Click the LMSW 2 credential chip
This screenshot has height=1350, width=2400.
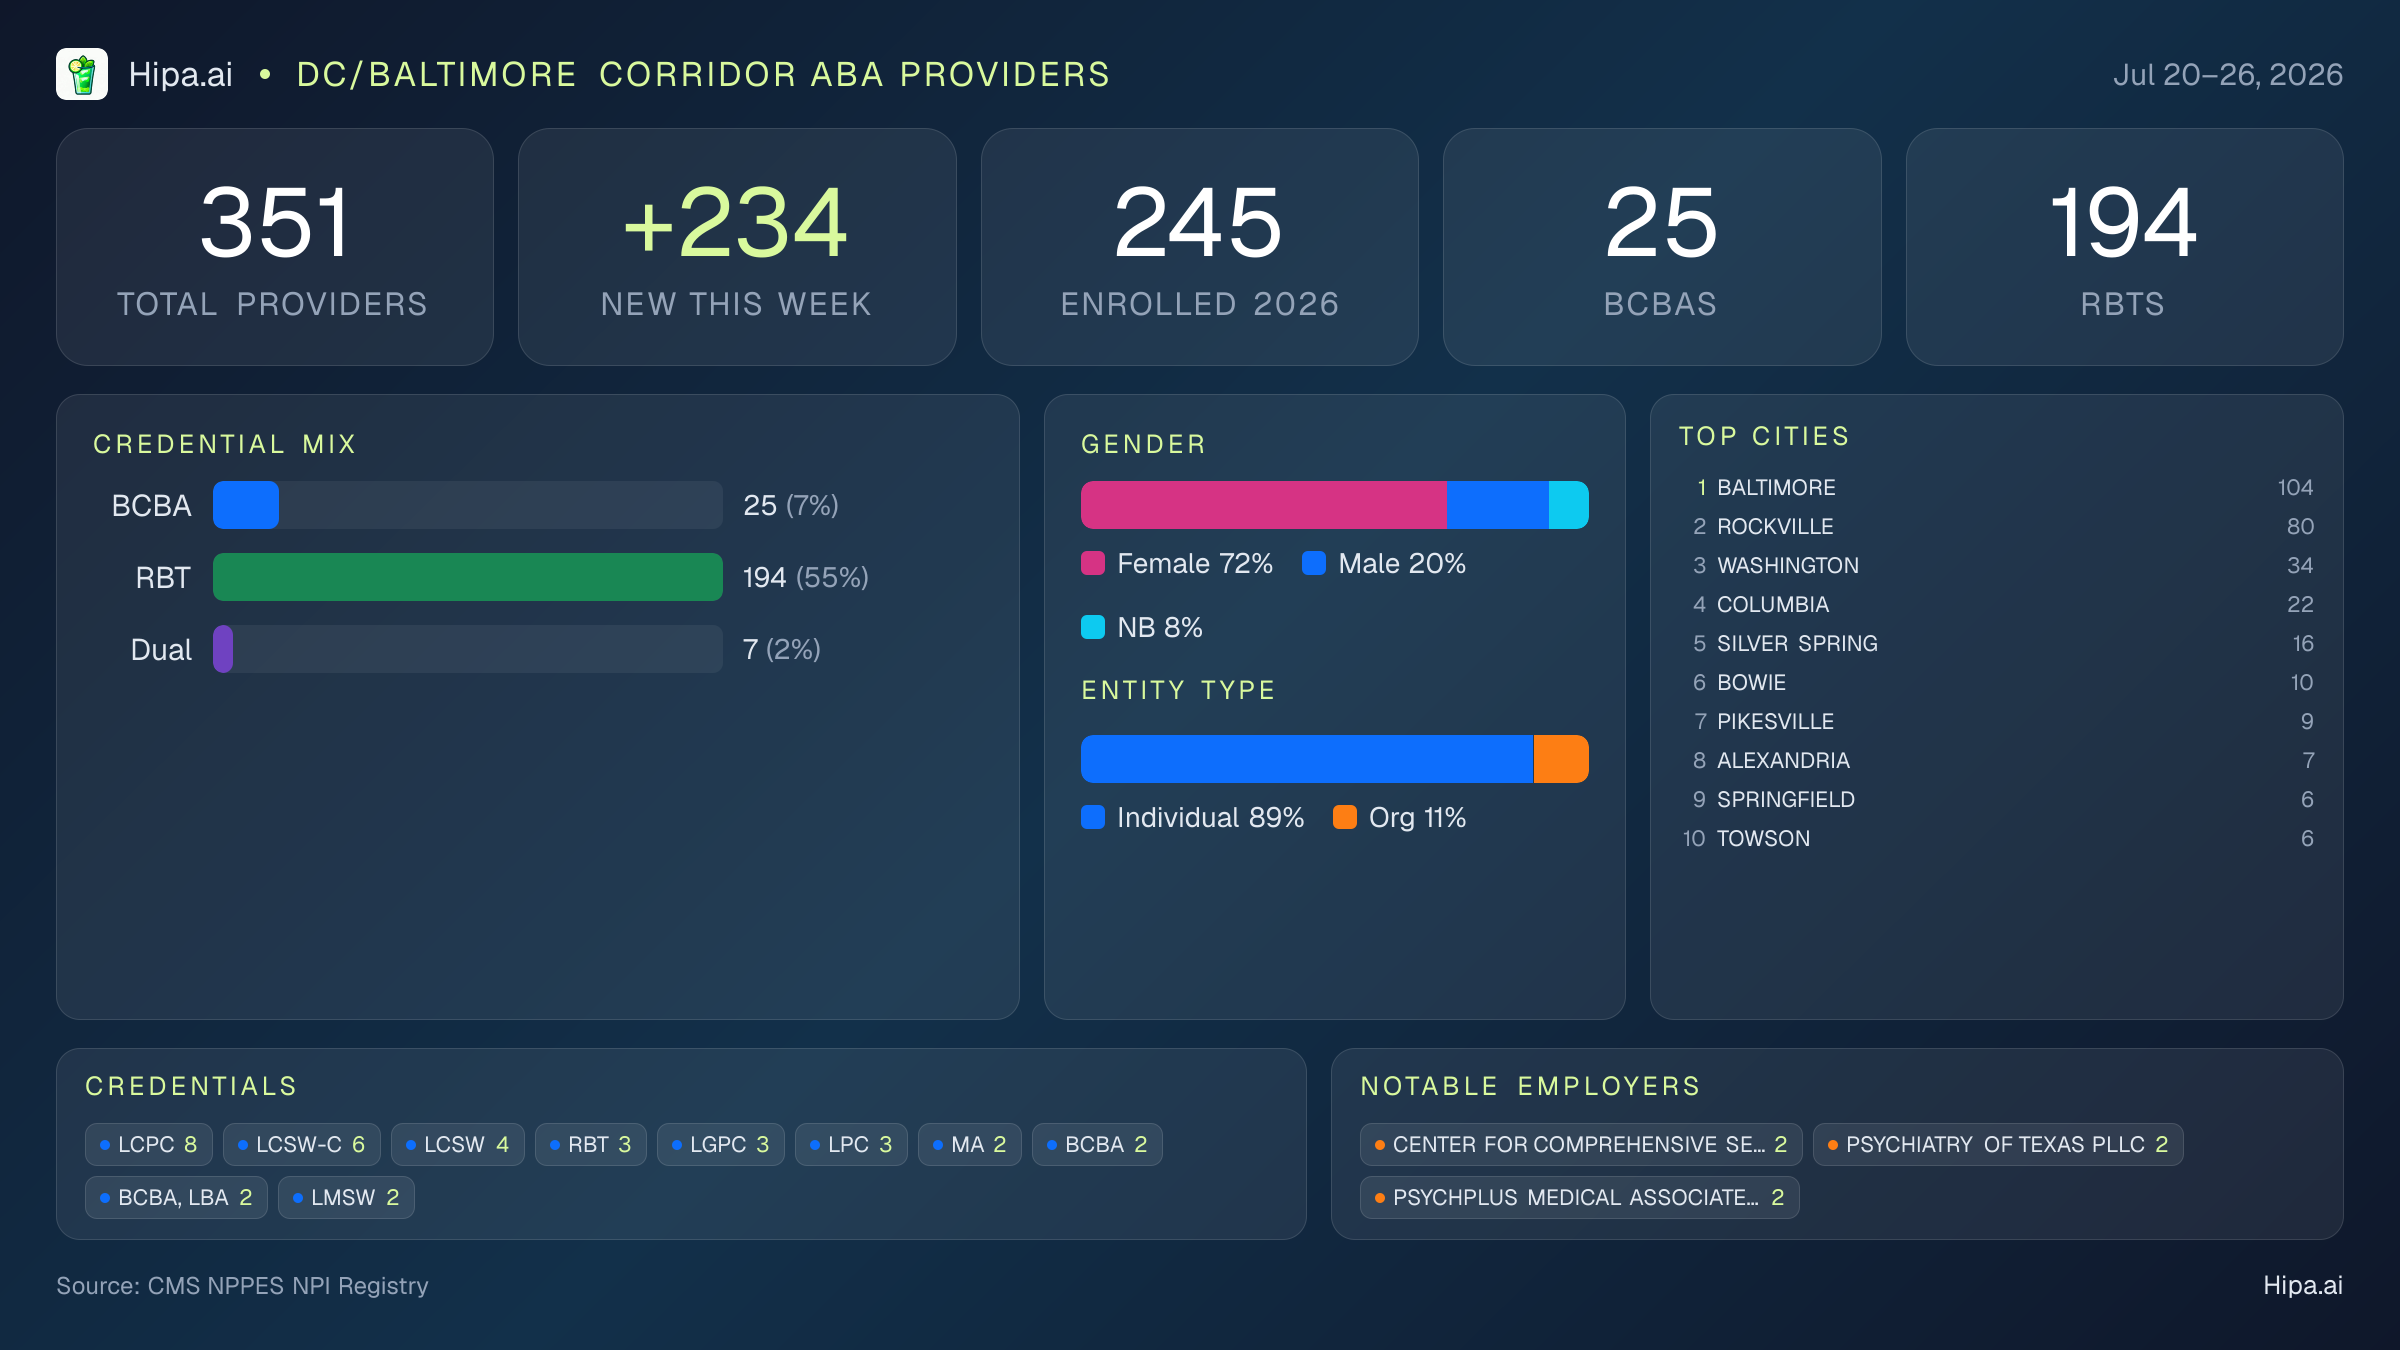coord(346,1197)
